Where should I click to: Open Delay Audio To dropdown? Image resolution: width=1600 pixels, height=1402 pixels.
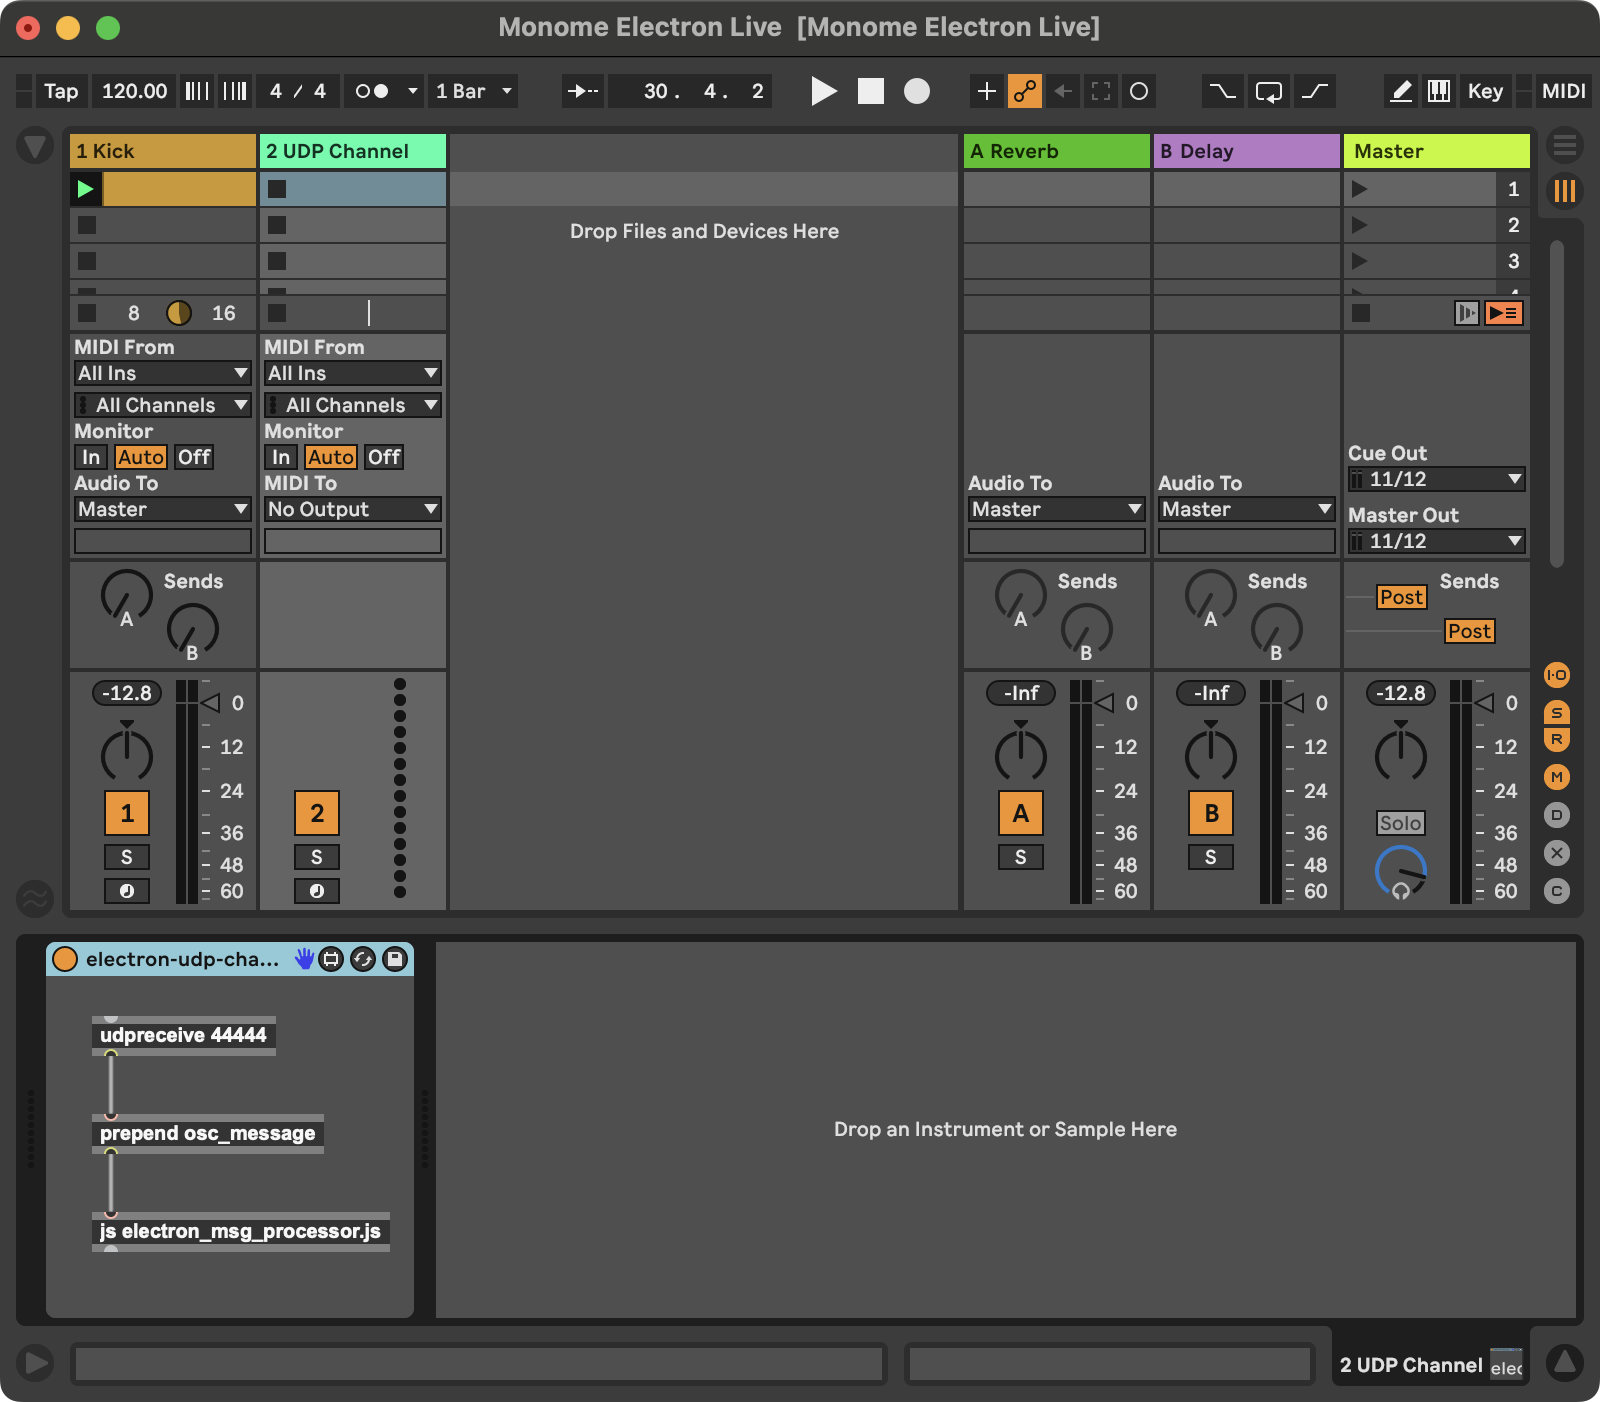click(1246, 509)
